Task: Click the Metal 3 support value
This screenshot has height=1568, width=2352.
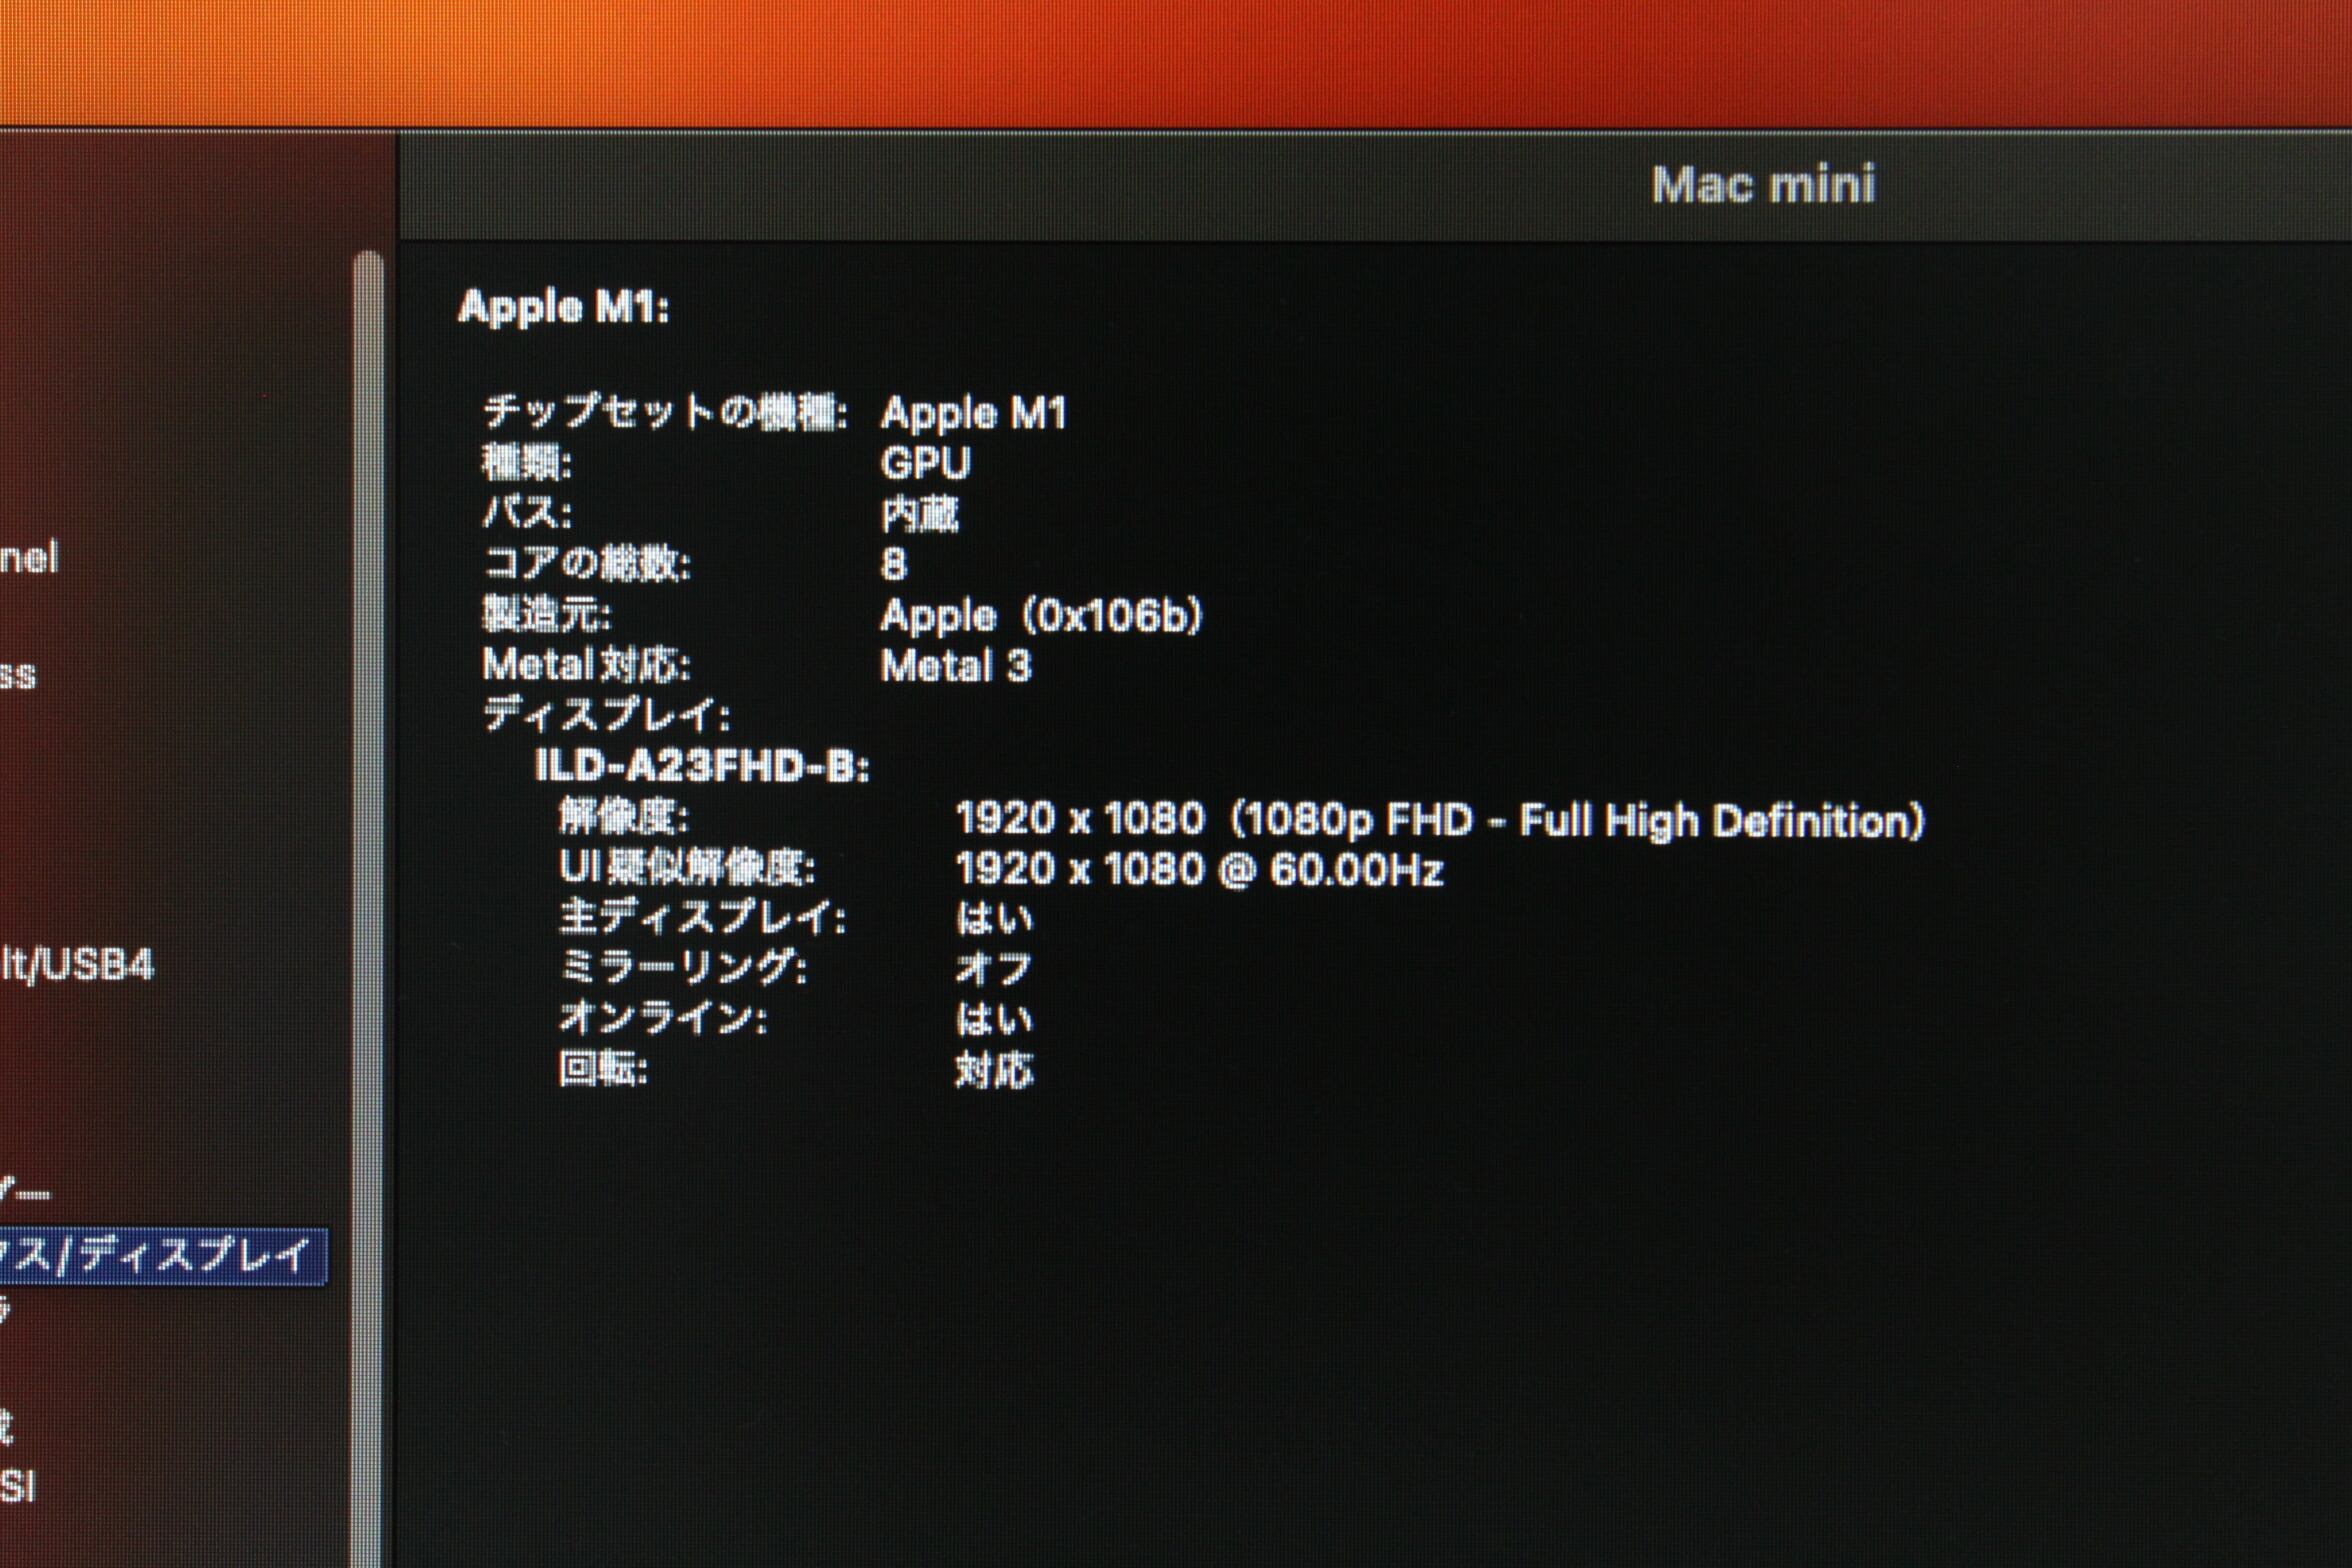Action: tap(955, 666)
